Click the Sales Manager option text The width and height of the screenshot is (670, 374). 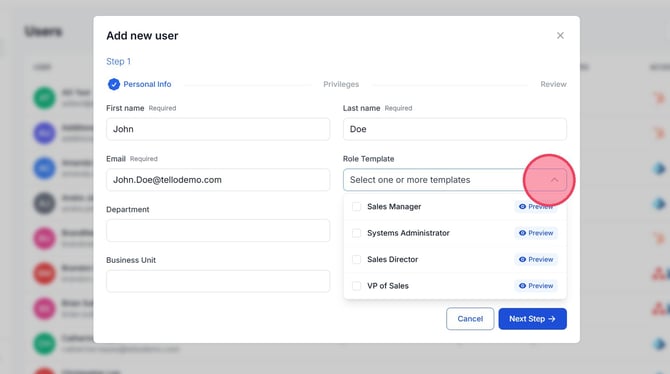point(394,207)
